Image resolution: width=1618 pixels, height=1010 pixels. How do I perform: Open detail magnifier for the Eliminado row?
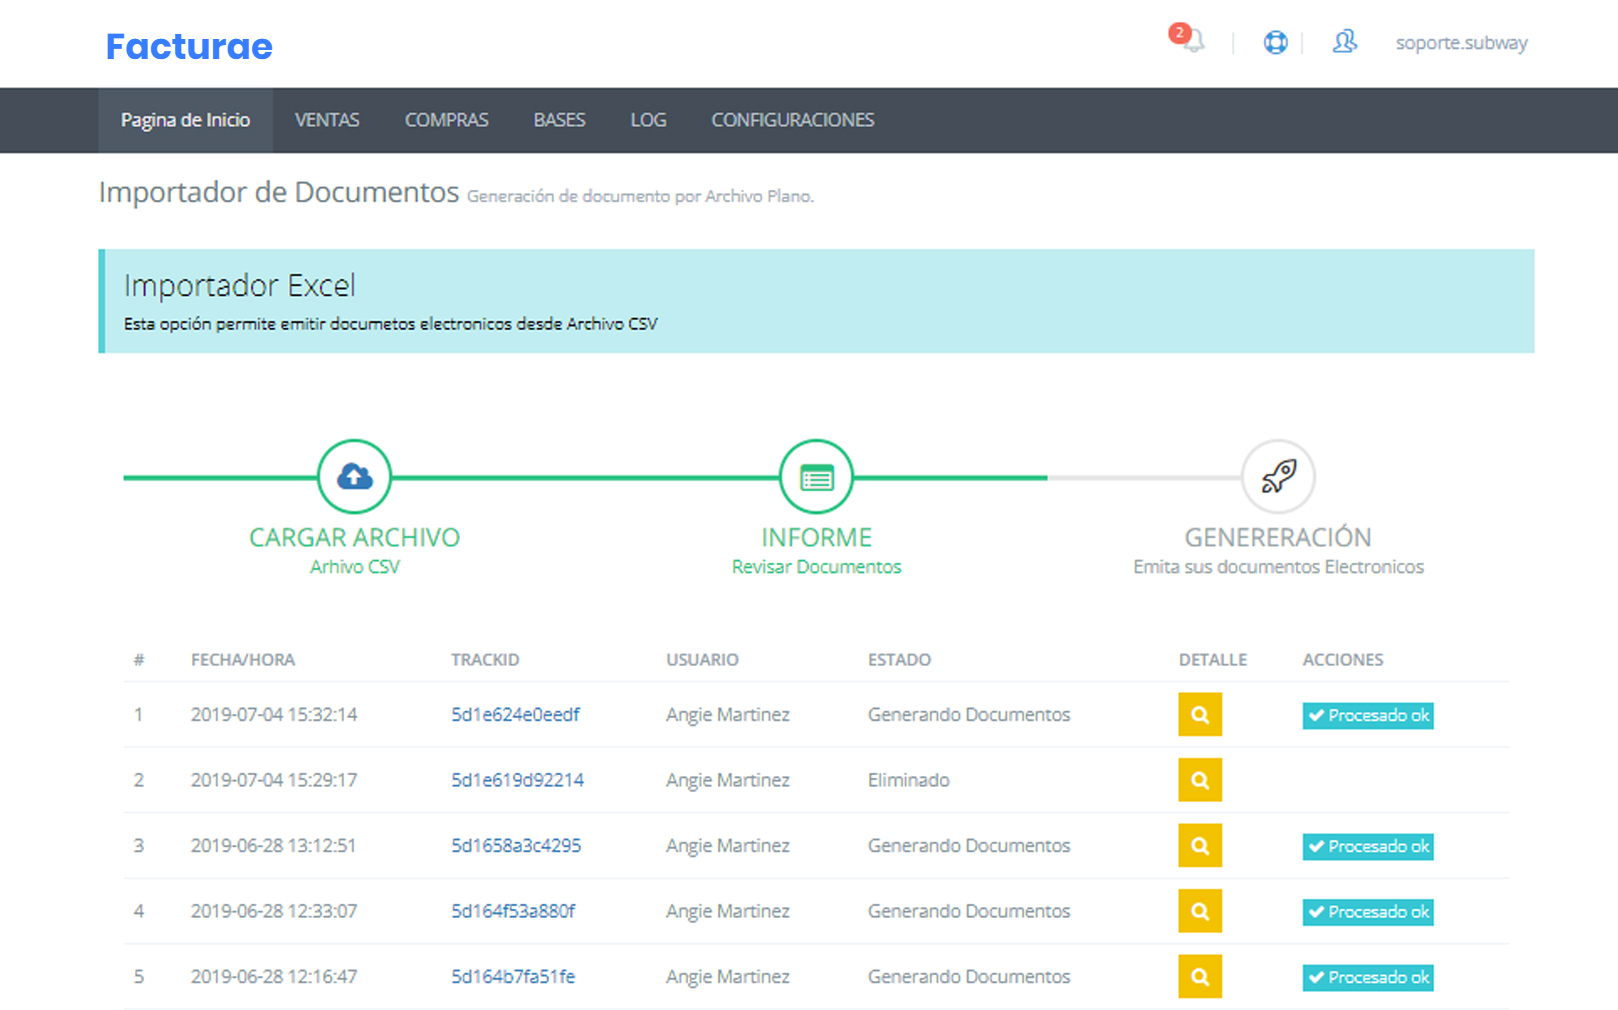coord(1200,780)
